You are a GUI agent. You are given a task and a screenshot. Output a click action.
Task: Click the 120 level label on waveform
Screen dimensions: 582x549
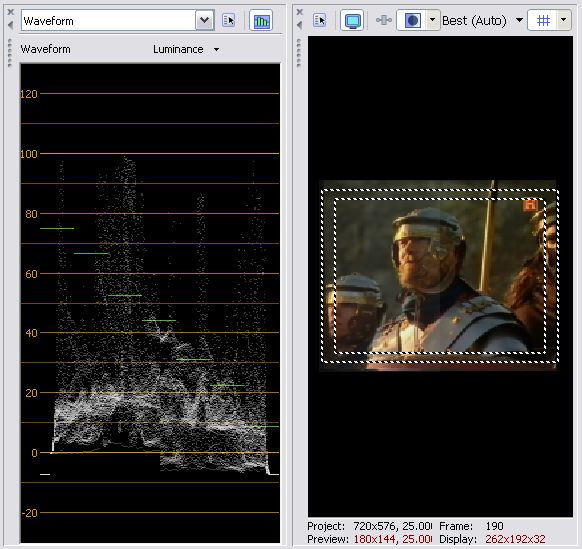click(x=29, y=94)
